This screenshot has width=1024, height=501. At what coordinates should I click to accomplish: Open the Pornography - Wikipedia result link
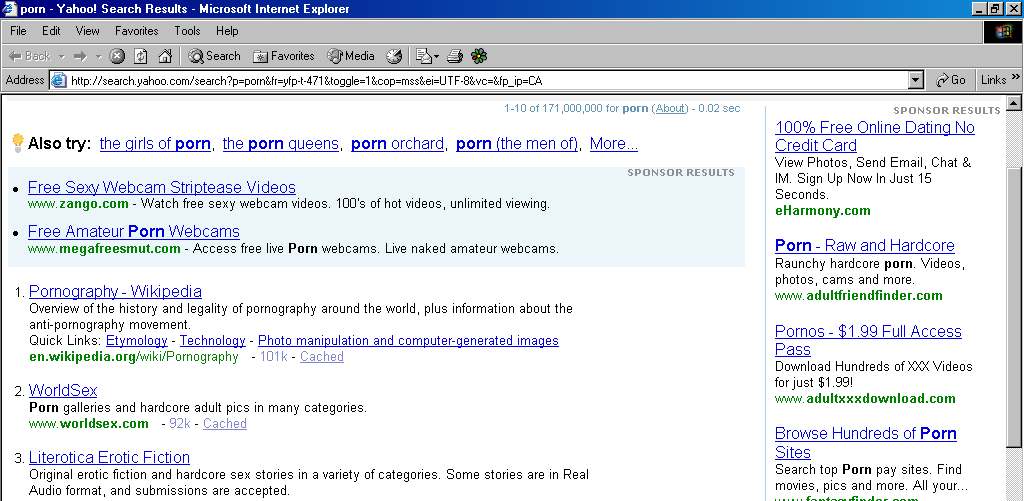[x=115, y=292]
